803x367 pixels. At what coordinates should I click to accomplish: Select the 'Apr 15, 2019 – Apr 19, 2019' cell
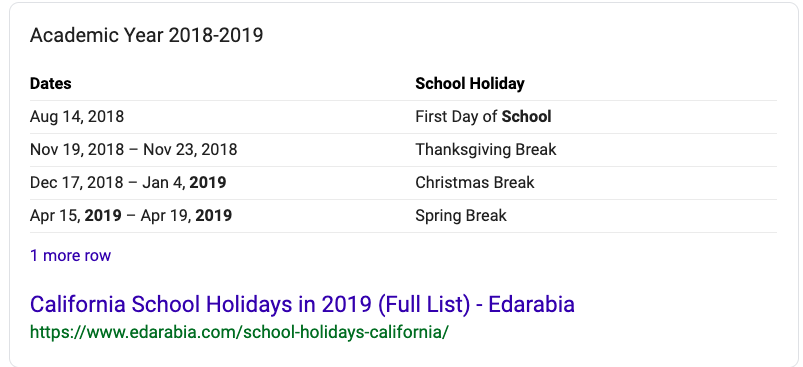[x=131, y=215]
